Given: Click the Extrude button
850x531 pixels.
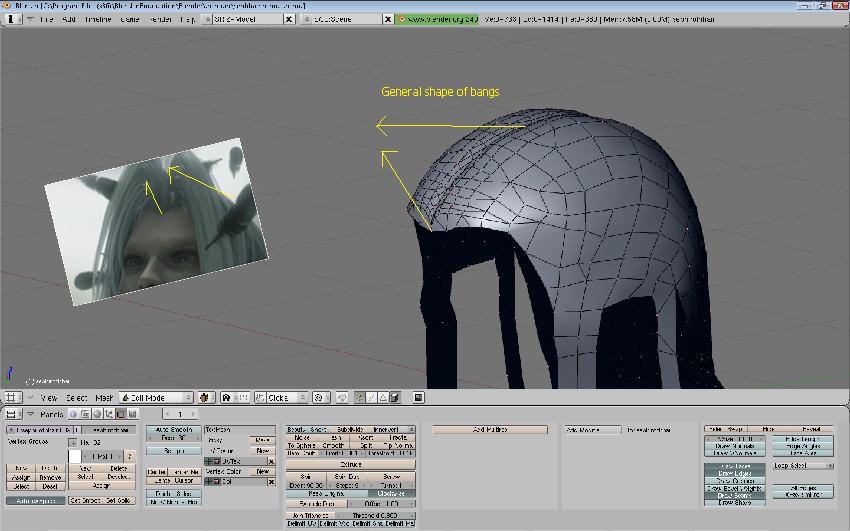Looking at the screenshot, I should (x=351, y=465).
